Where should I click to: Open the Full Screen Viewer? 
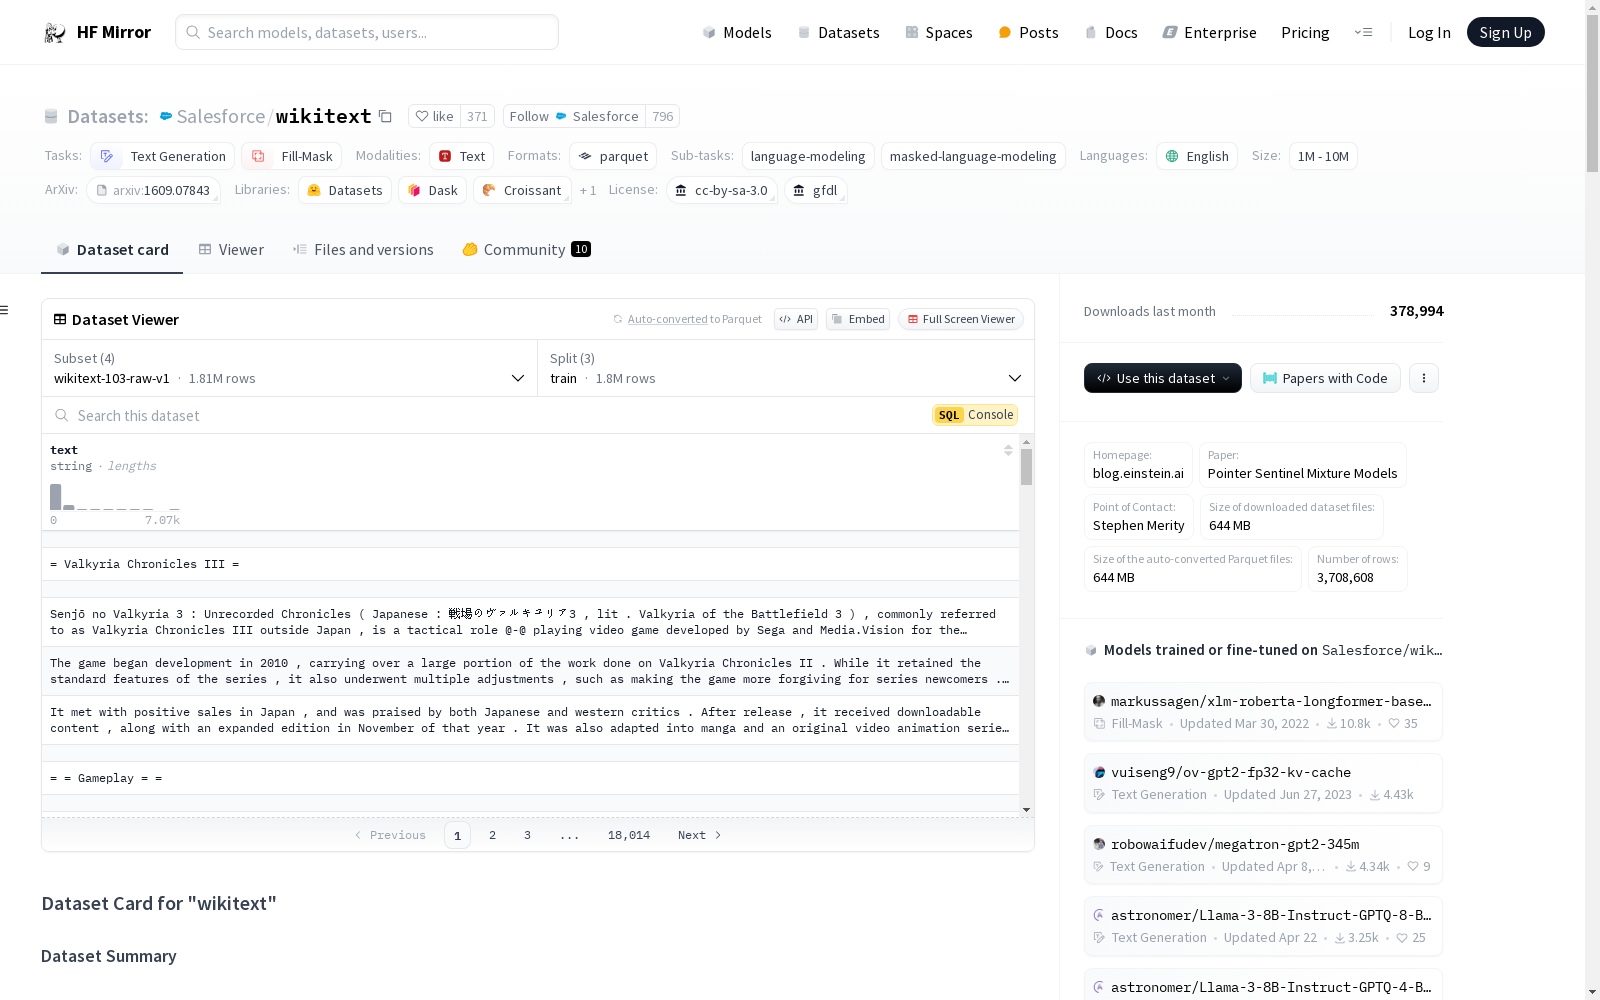(961, 320)
